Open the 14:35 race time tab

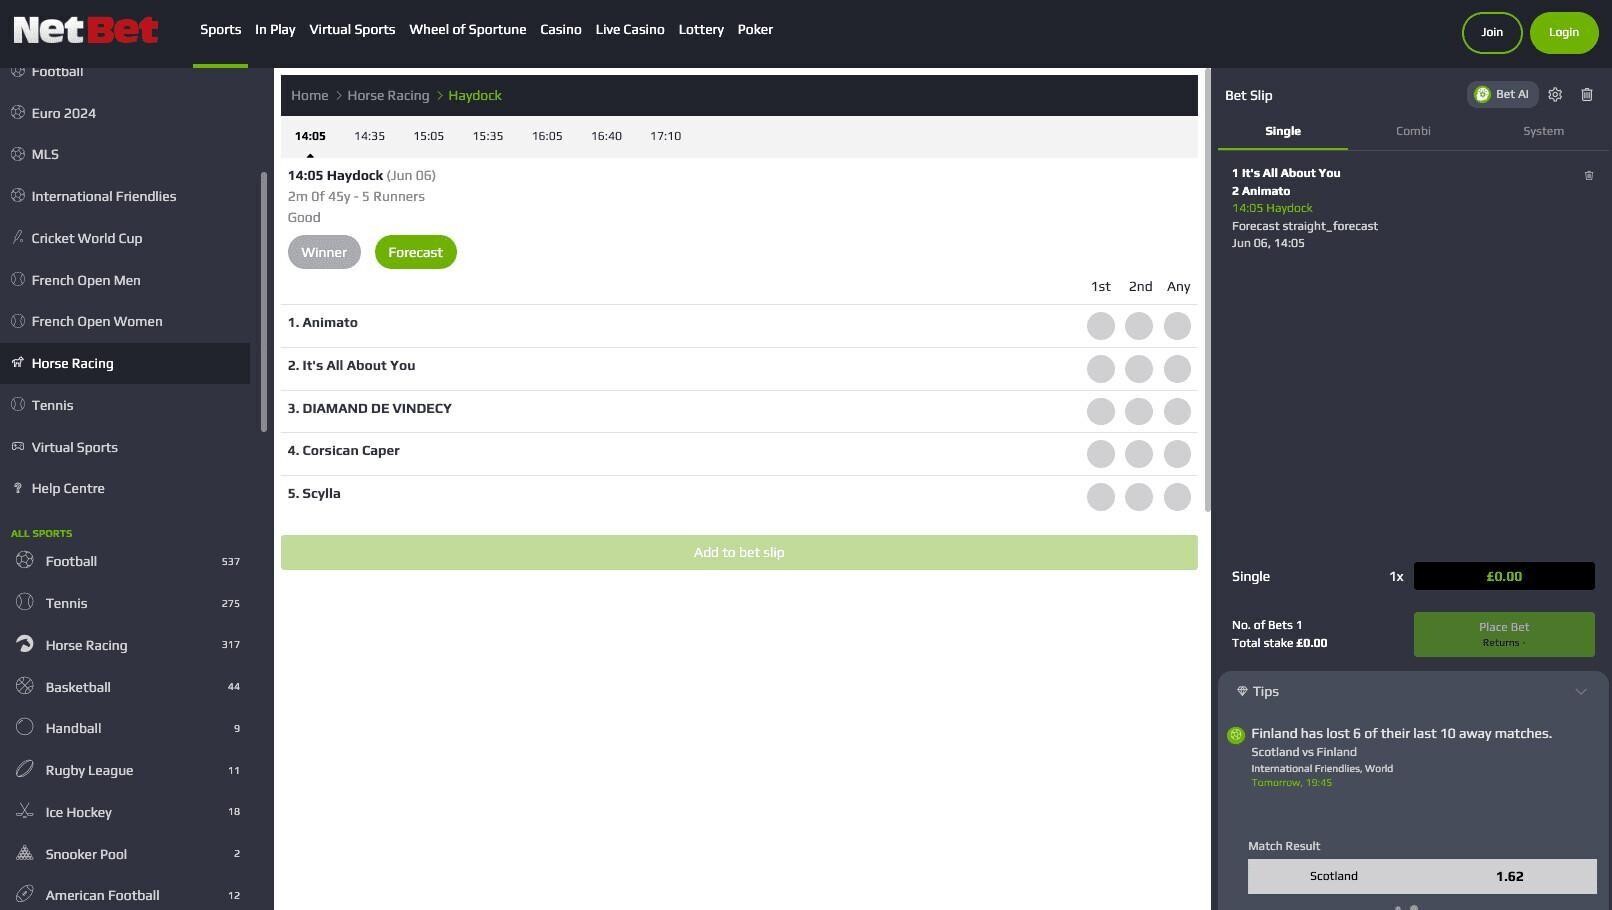click(369, 136)
